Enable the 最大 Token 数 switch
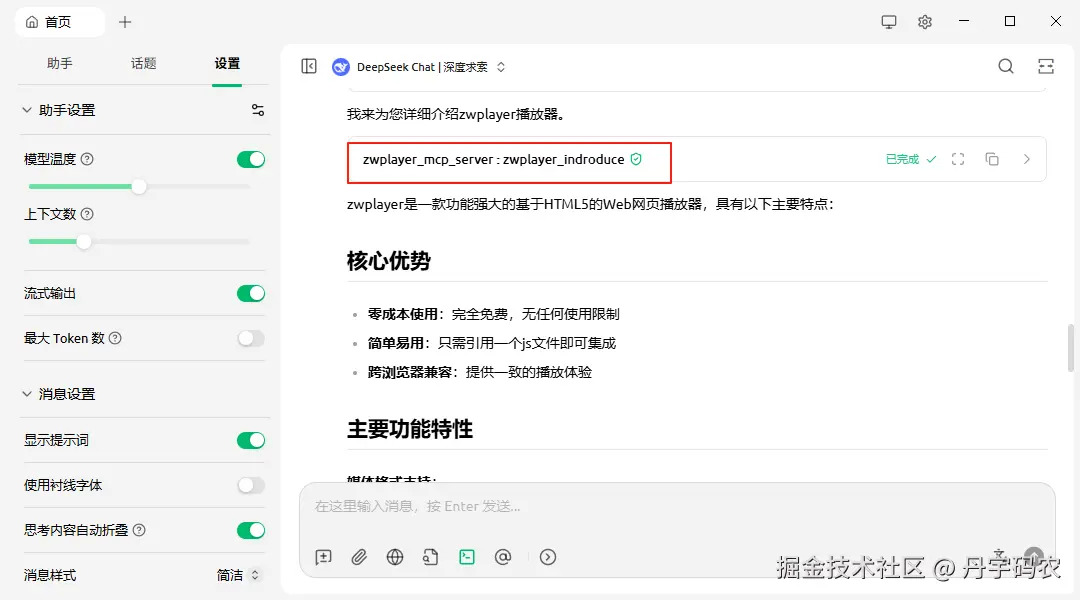This screenshot has width=1080, height=600. [x=251, y=338]
